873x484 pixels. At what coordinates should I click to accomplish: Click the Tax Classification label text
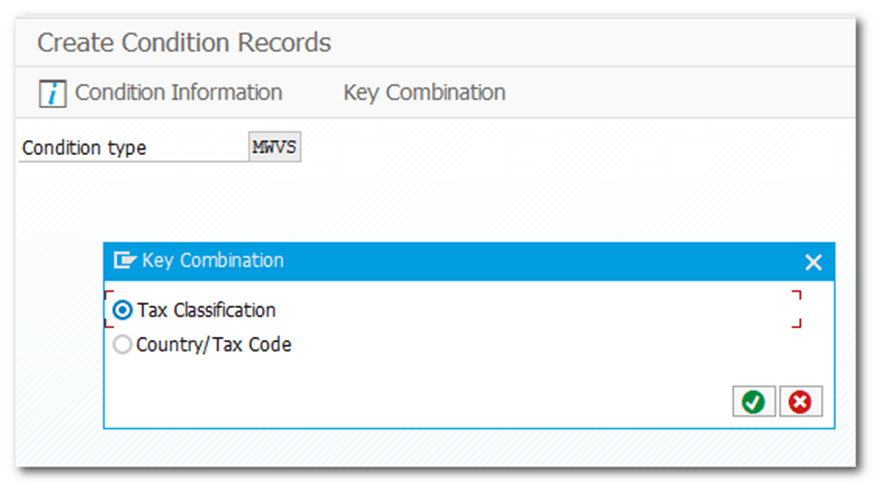tap(206, 310)
